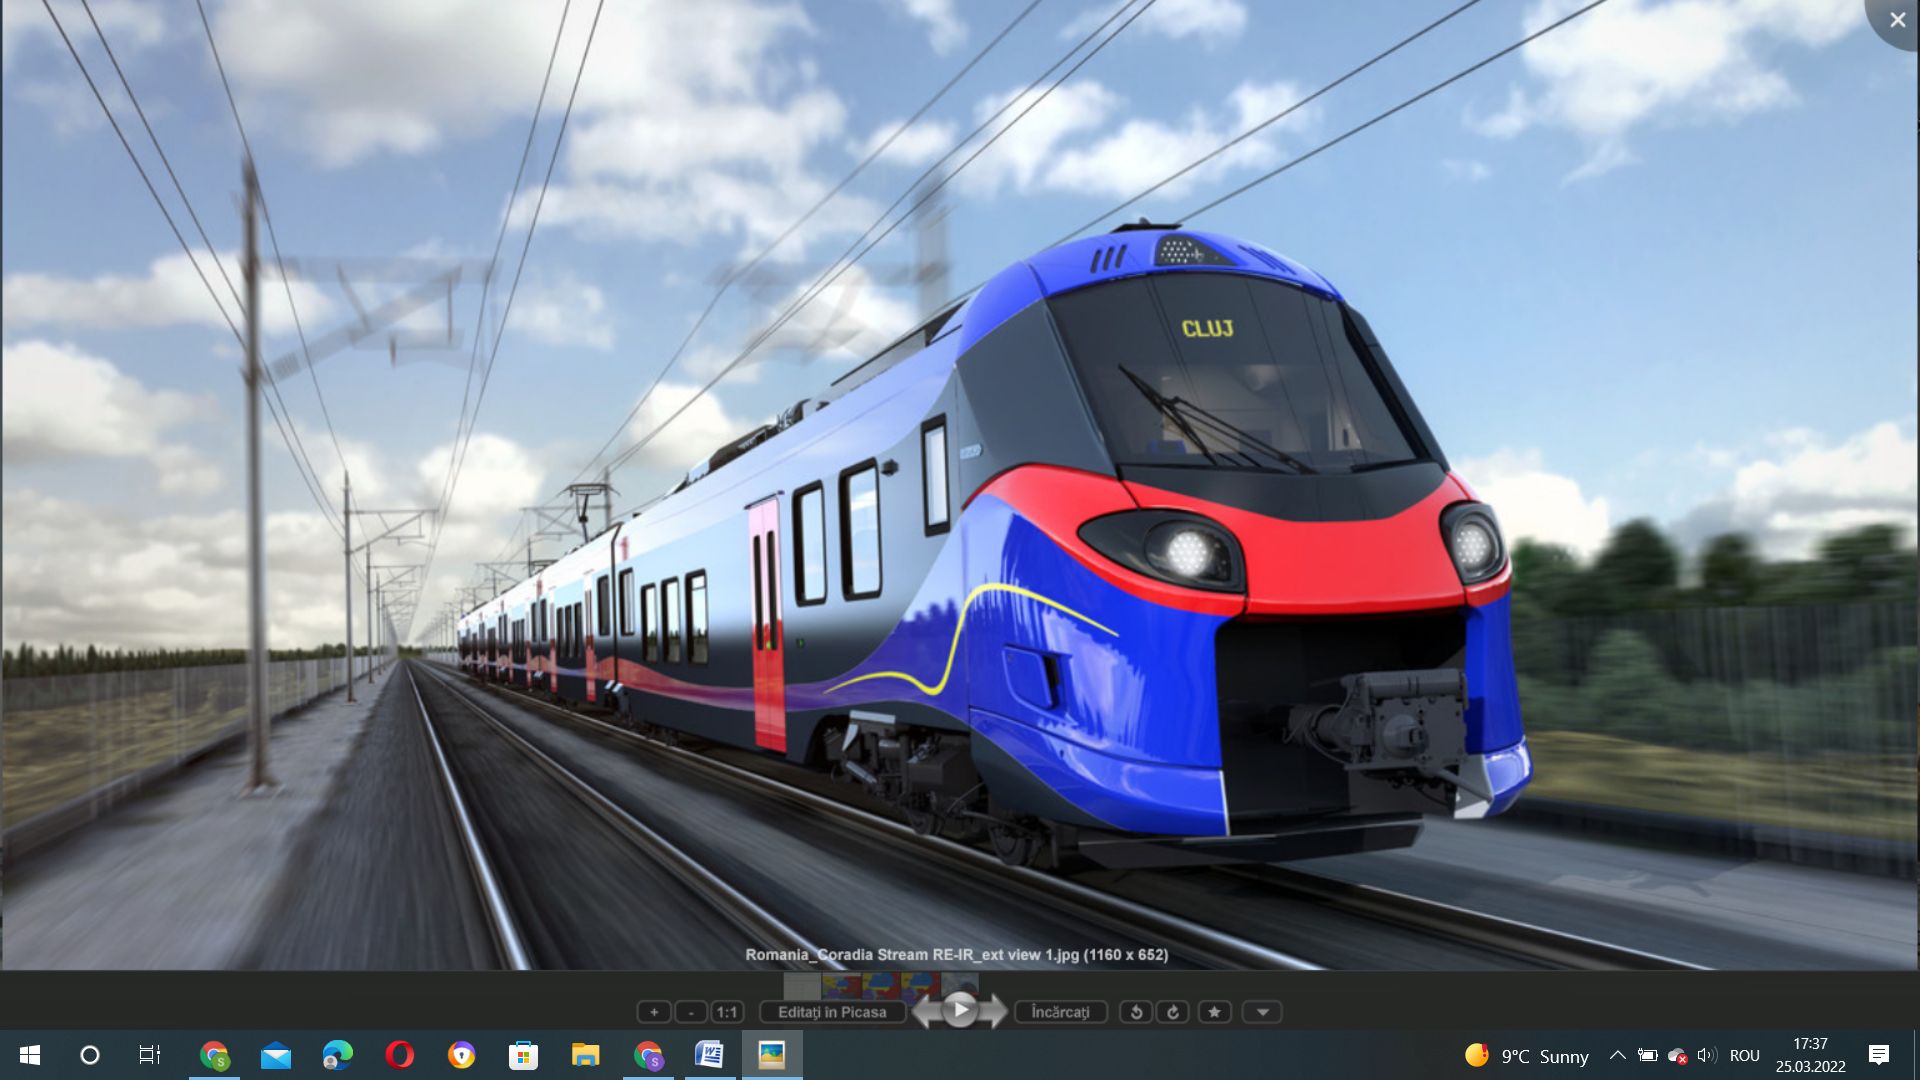Screen dimensions: 1920x1080
Task: Rotate image clockwise
Action: (1173, 1012)
